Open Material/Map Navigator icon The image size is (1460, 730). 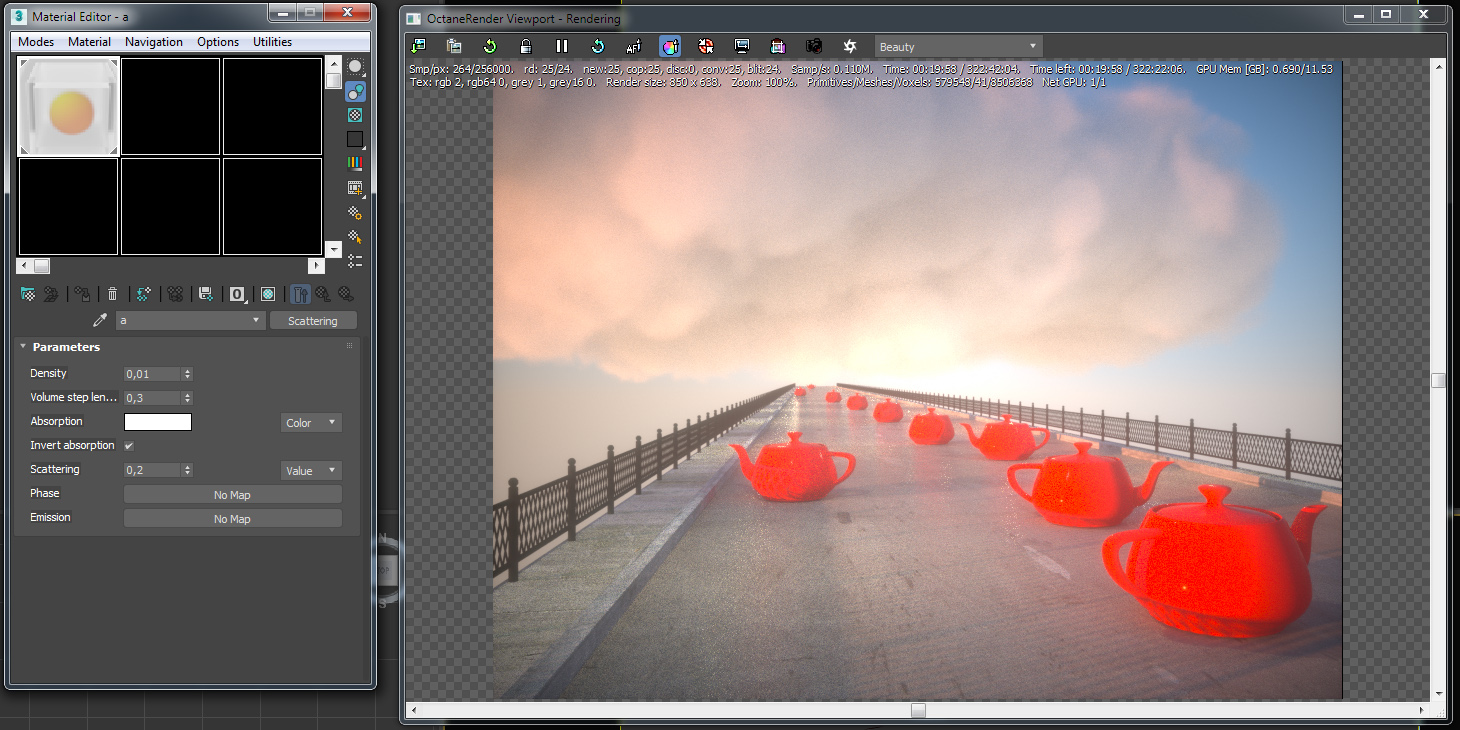pos(355,261)
